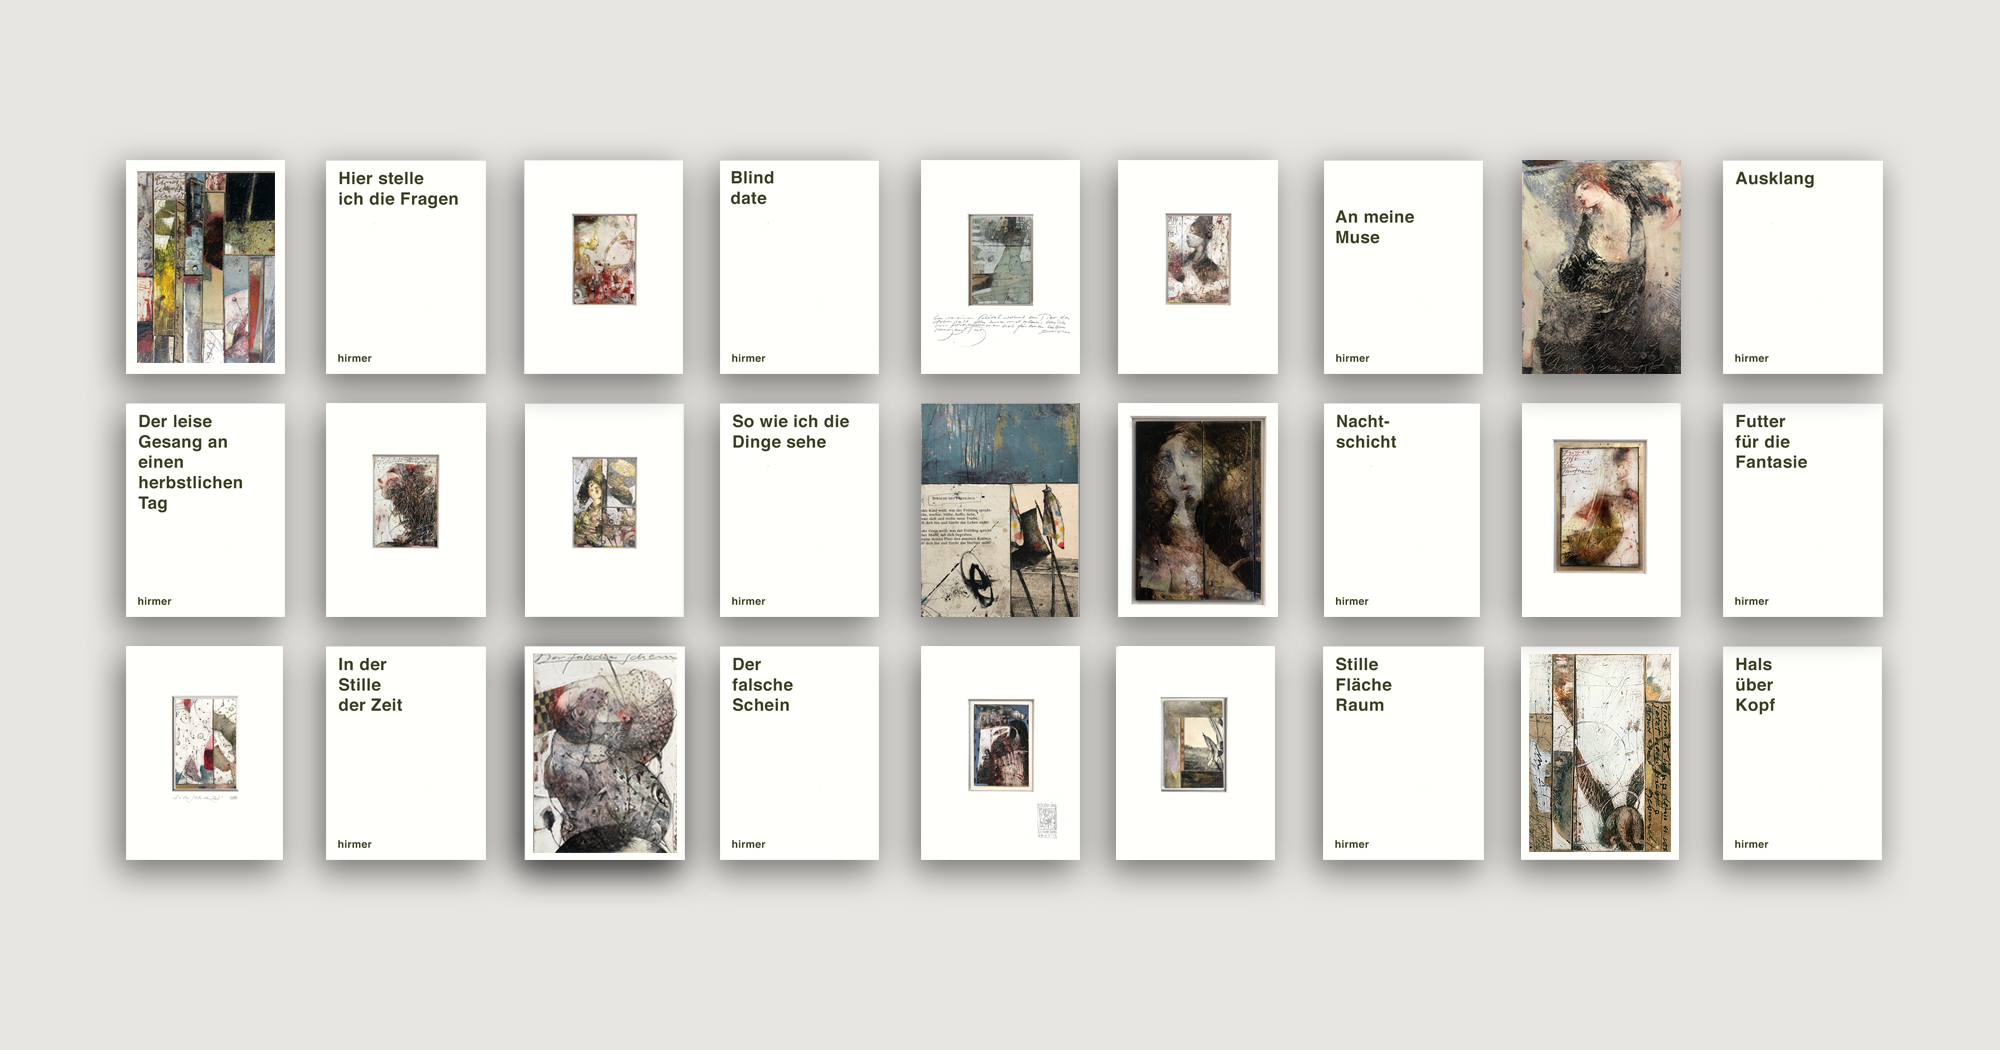Open 'Der leise Gesang an einen herbstlichen Tag' cover
2000x1050 pixels.
[x=205, y=510]
